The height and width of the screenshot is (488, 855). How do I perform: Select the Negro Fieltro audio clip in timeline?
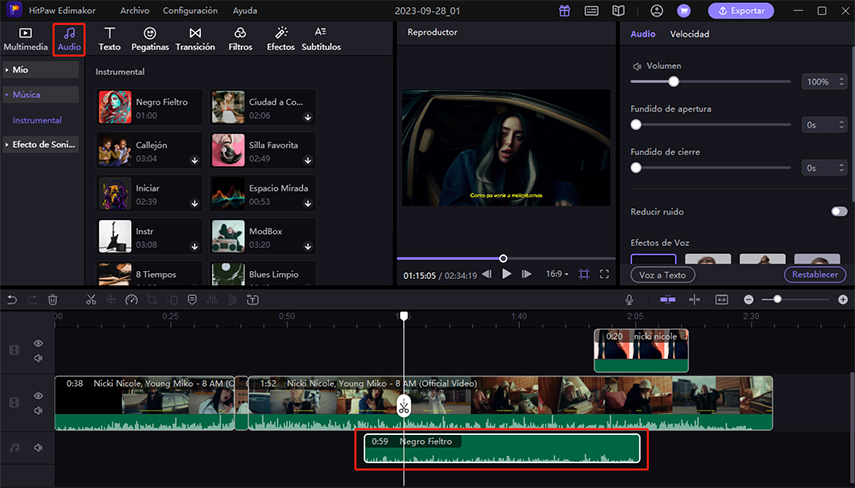pyautogui.click(x=502, y=448)
